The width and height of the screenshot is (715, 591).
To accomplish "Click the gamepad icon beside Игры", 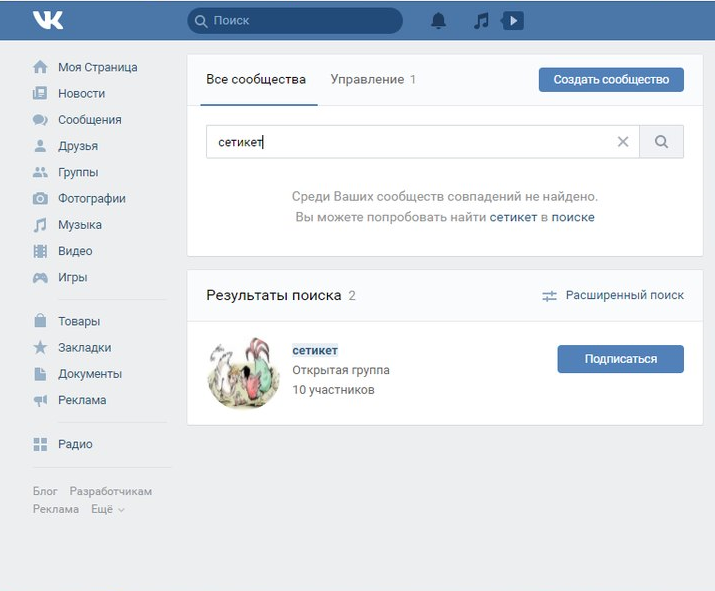I will coord(40,277).
